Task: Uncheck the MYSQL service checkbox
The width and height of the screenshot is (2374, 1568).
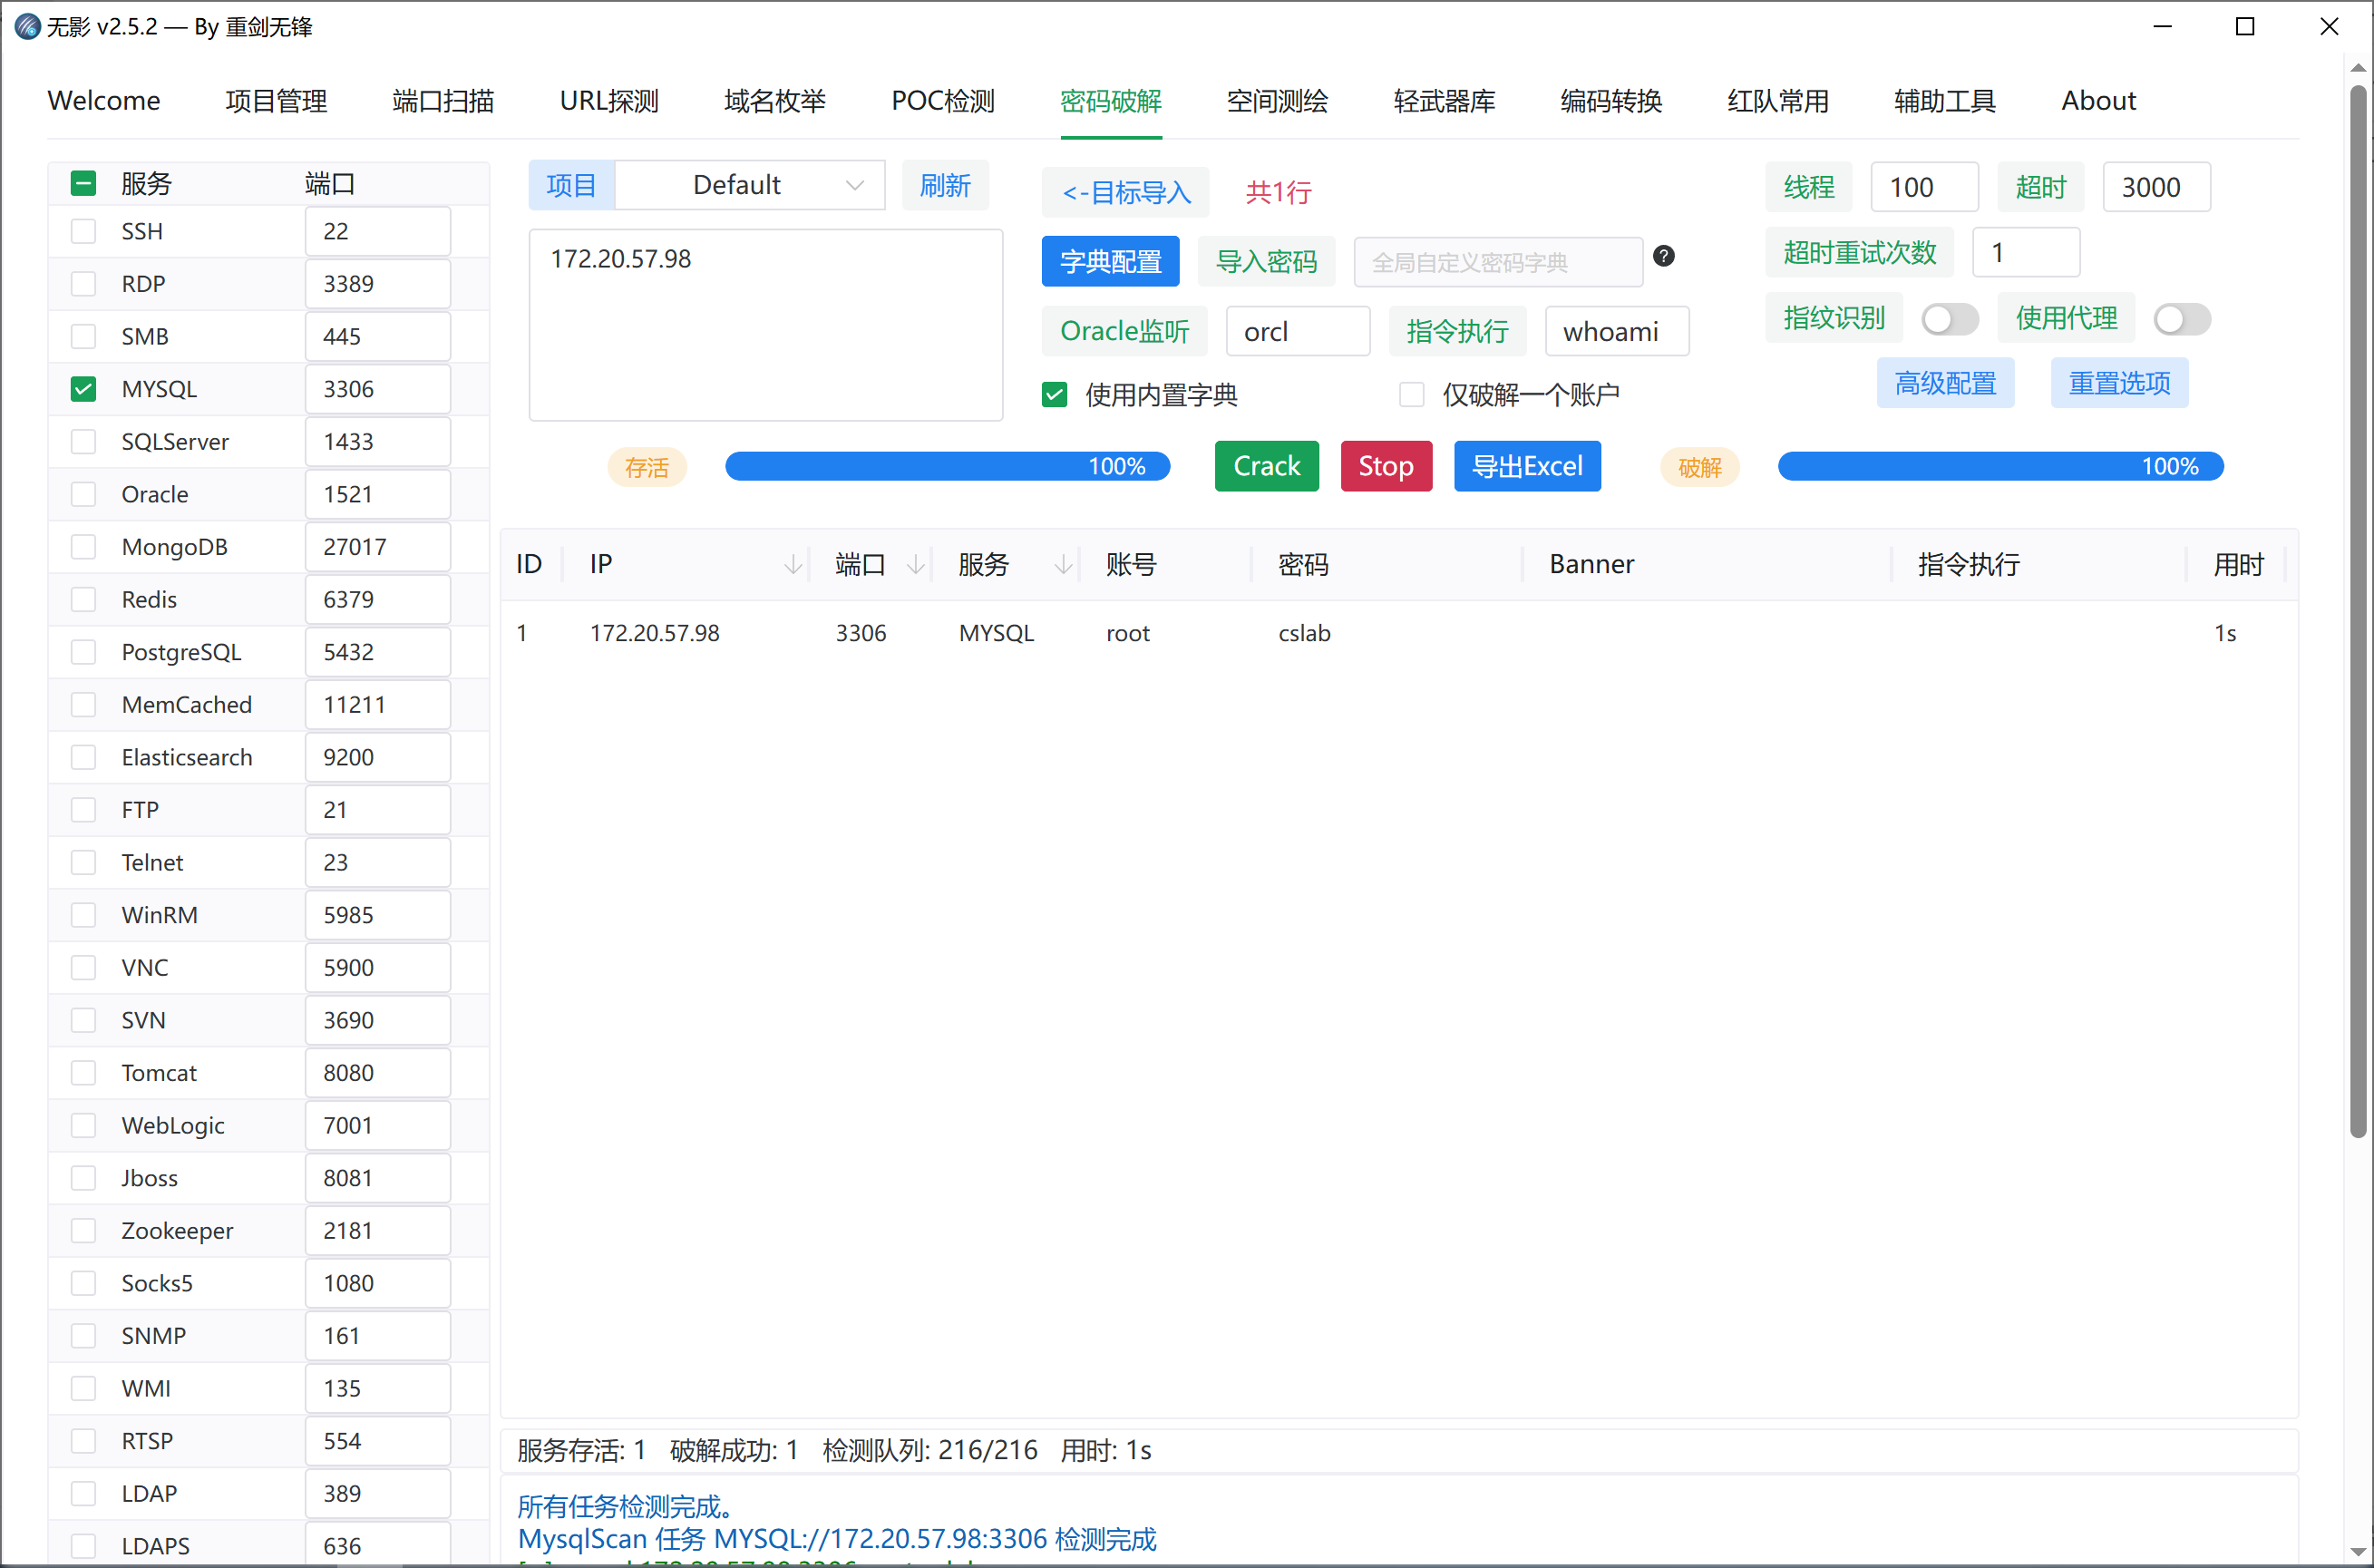Action: pos(83,389)
